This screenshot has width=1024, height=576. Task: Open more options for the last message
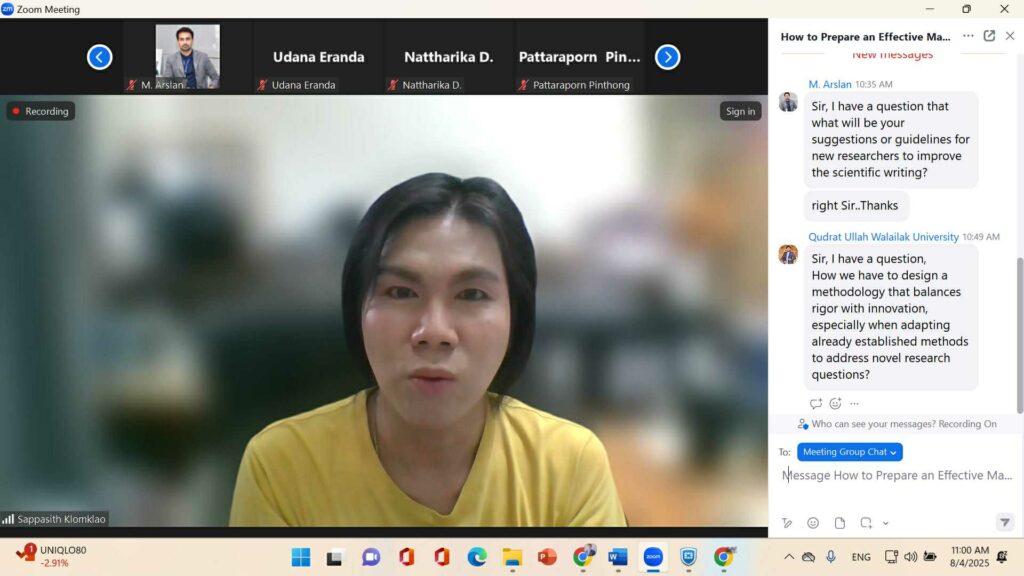tap(854, 404)
